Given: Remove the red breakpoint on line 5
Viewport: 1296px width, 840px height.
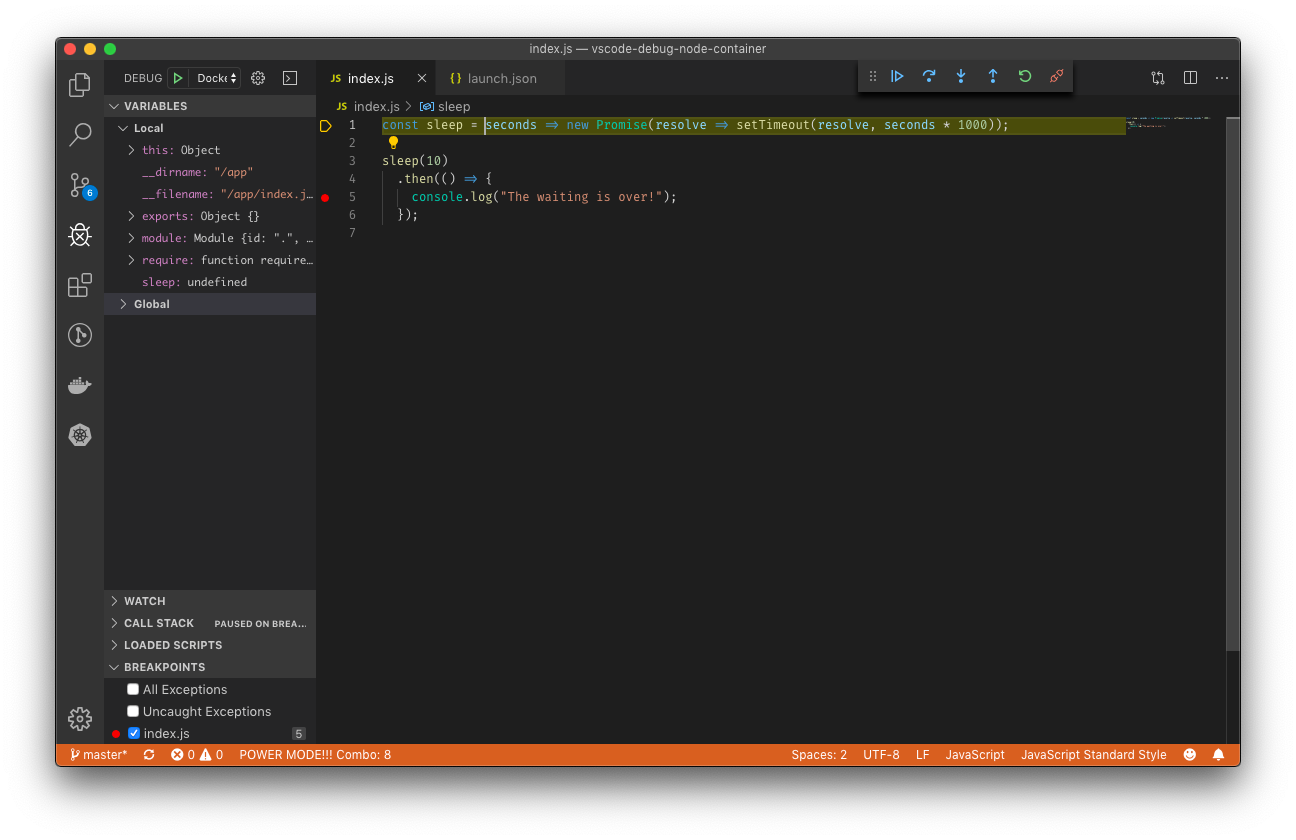Looking at the screenshot, I should [325, 197].
